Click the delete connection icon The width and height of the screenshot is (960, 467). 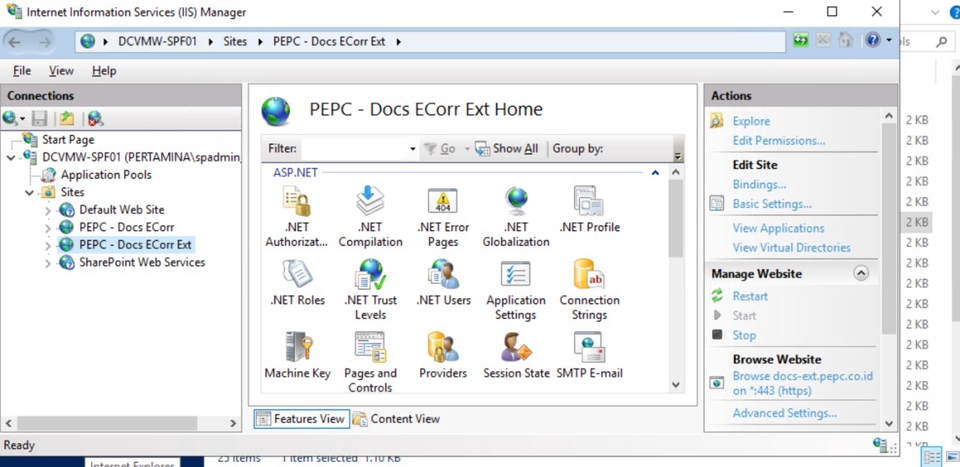[x=95, y=118]
